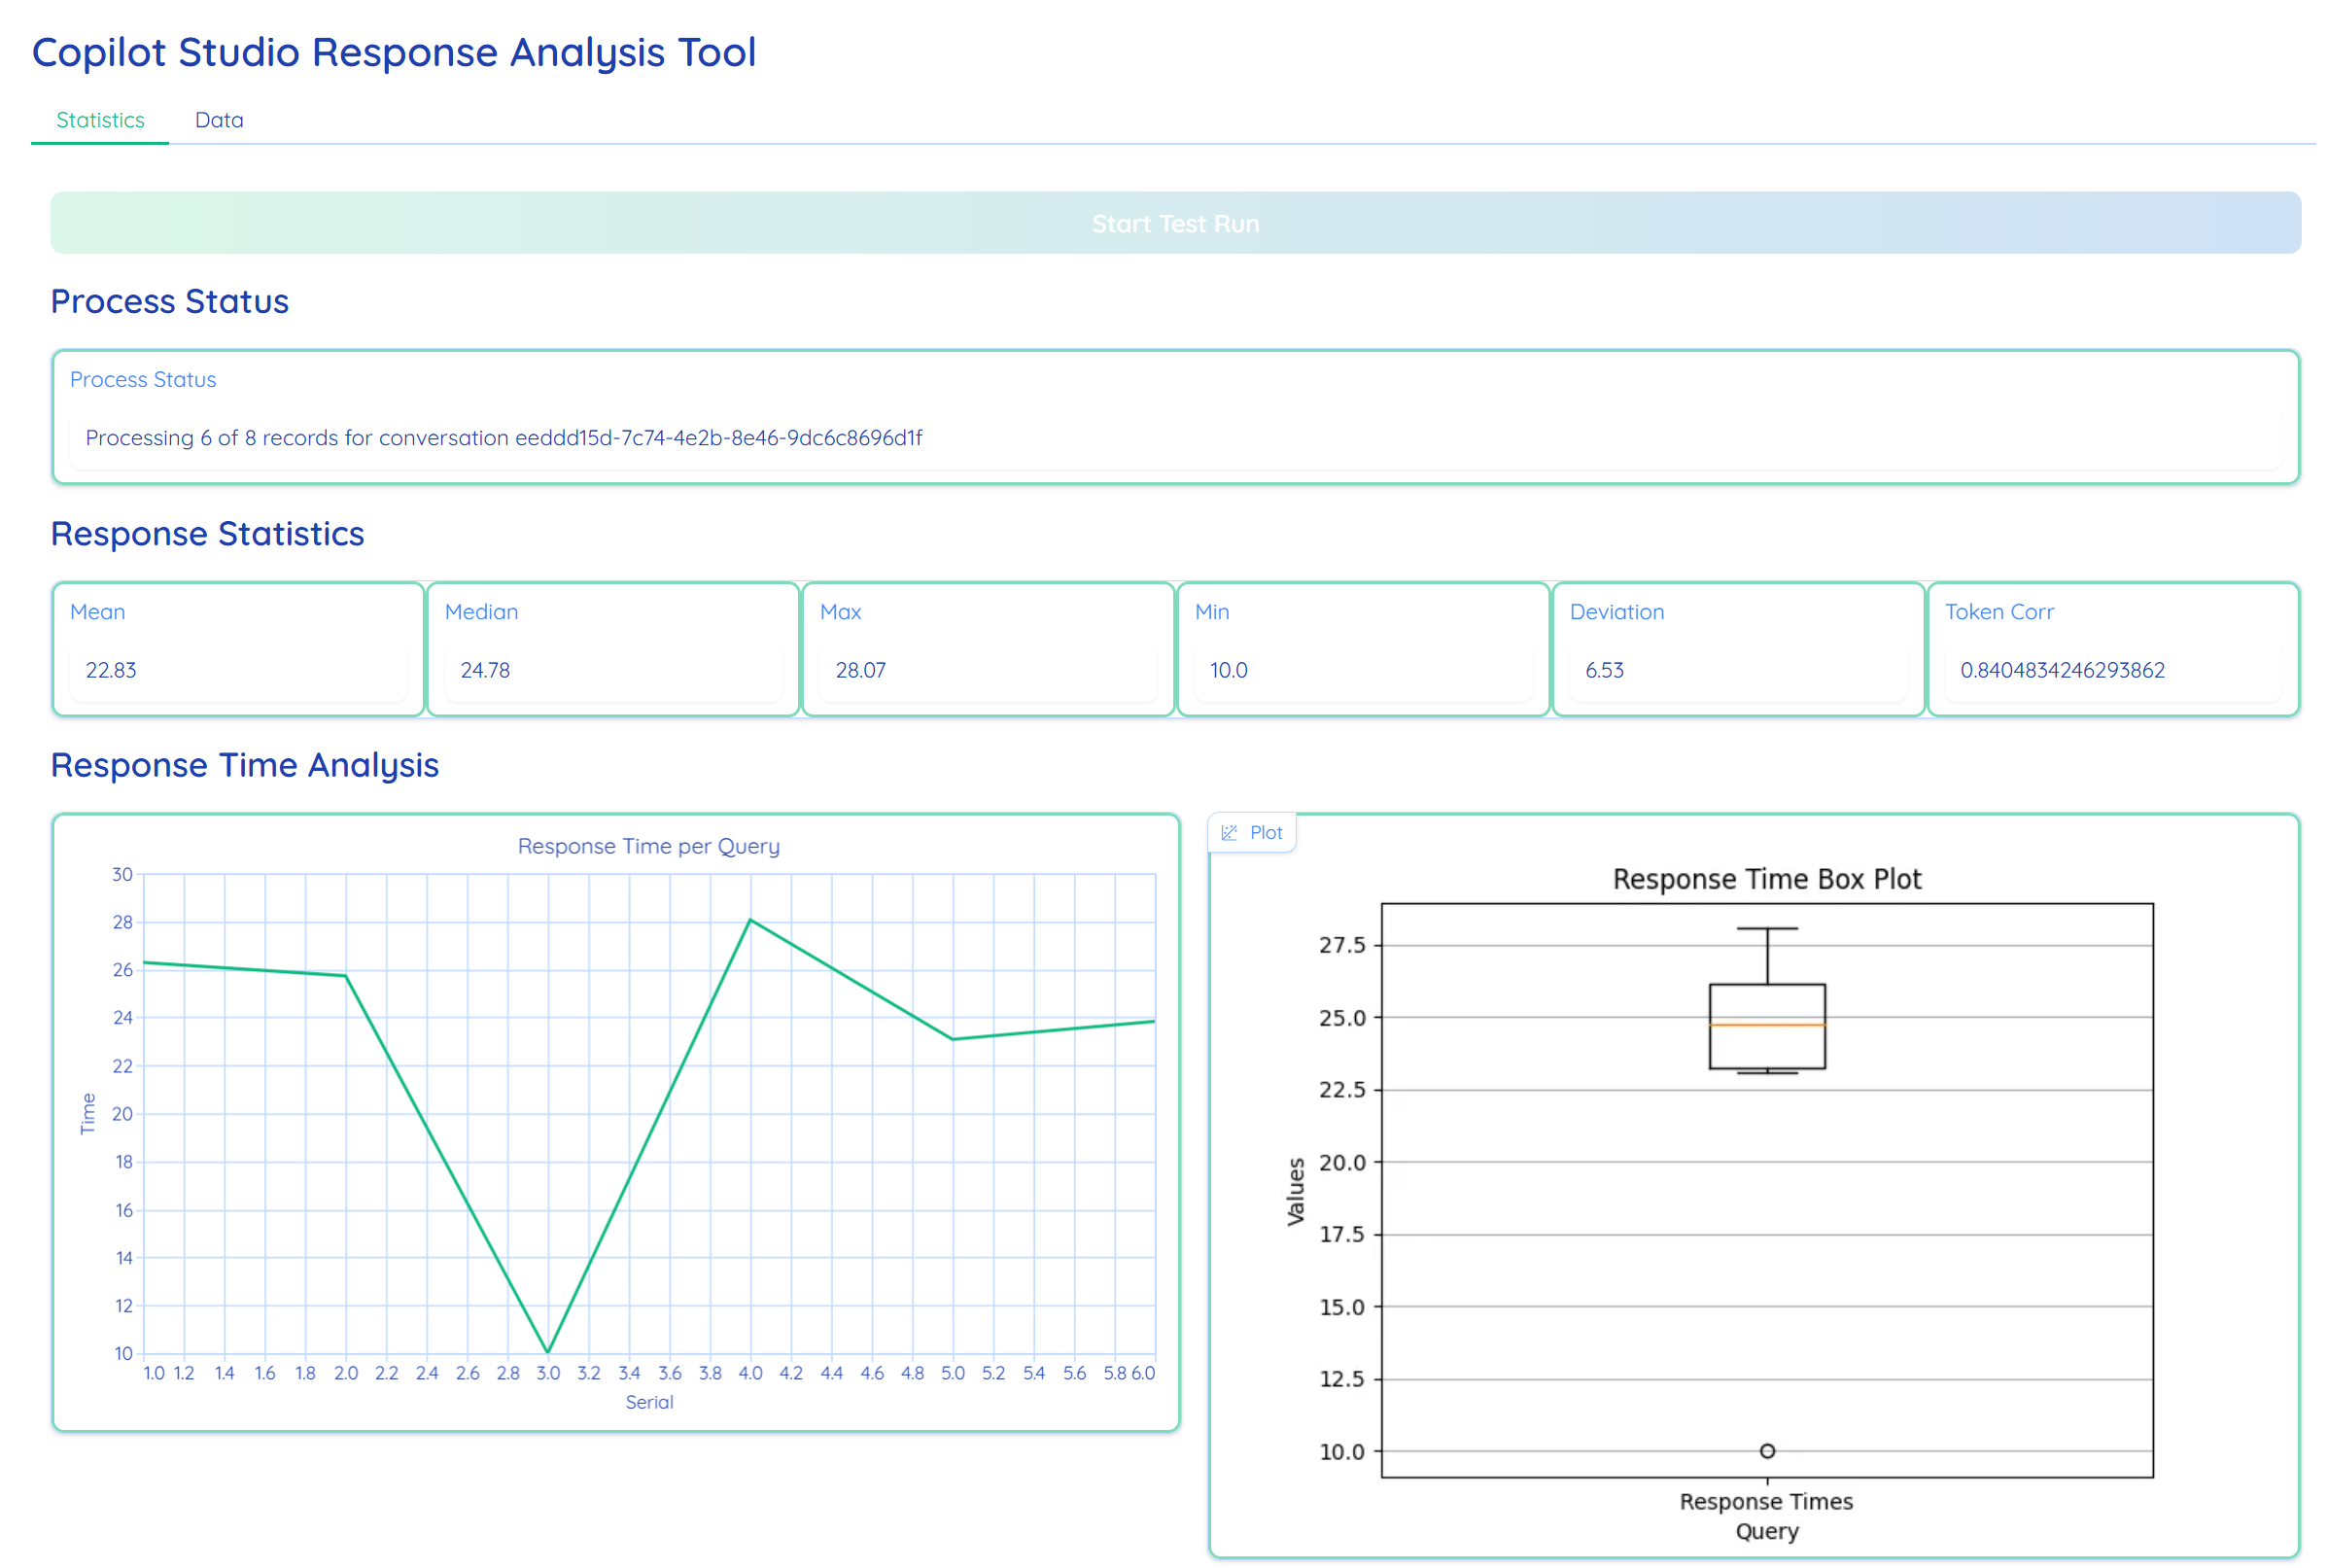Click the line chart point at serial 5.0
The image size is (2328, 1568).
pyautogui.click(x=953, y=1039)
